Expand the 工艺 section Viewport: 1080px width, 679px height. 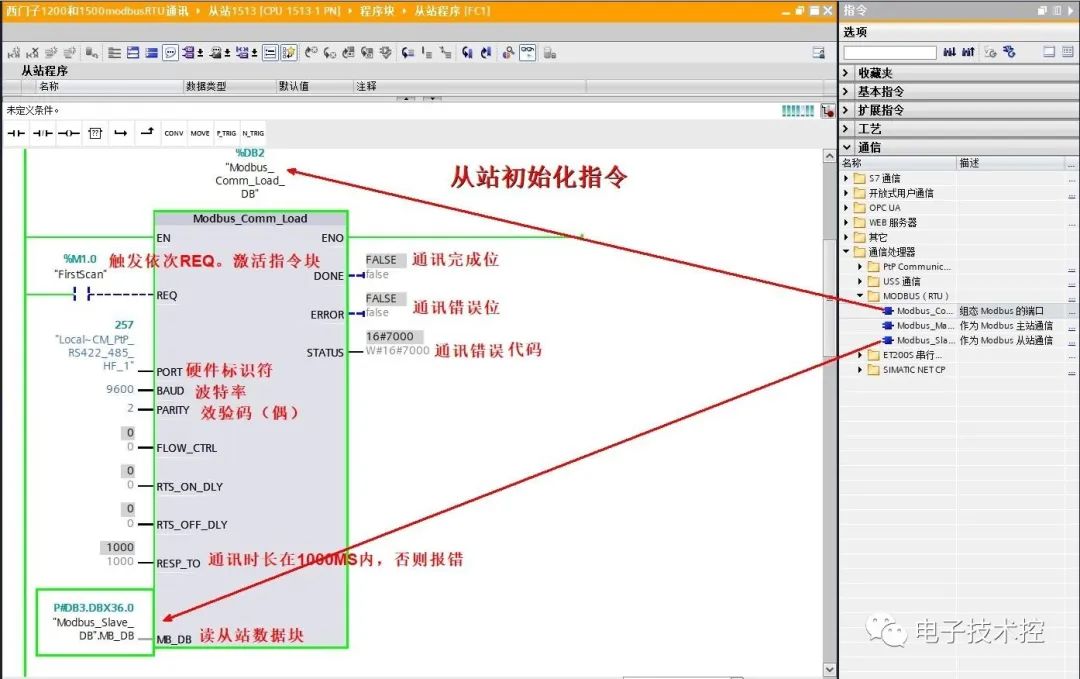pos(846,128)
